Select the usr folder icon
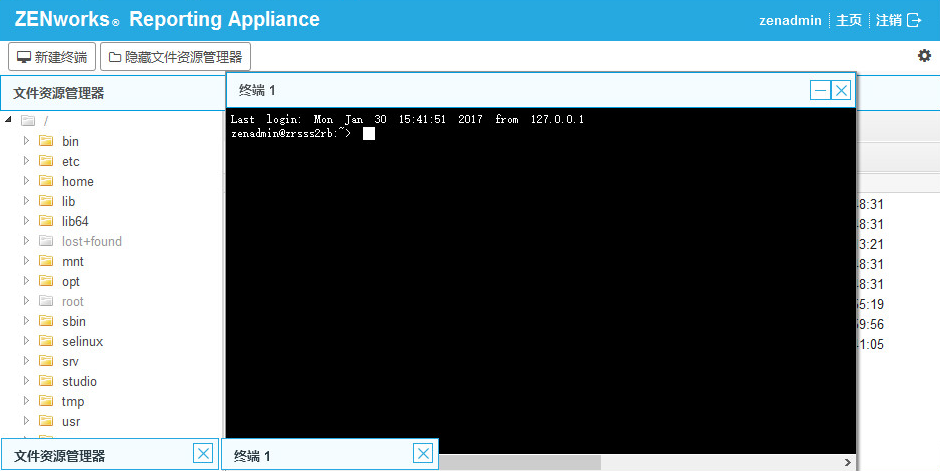This screenshot has width=940, height=471. [46, 421]
